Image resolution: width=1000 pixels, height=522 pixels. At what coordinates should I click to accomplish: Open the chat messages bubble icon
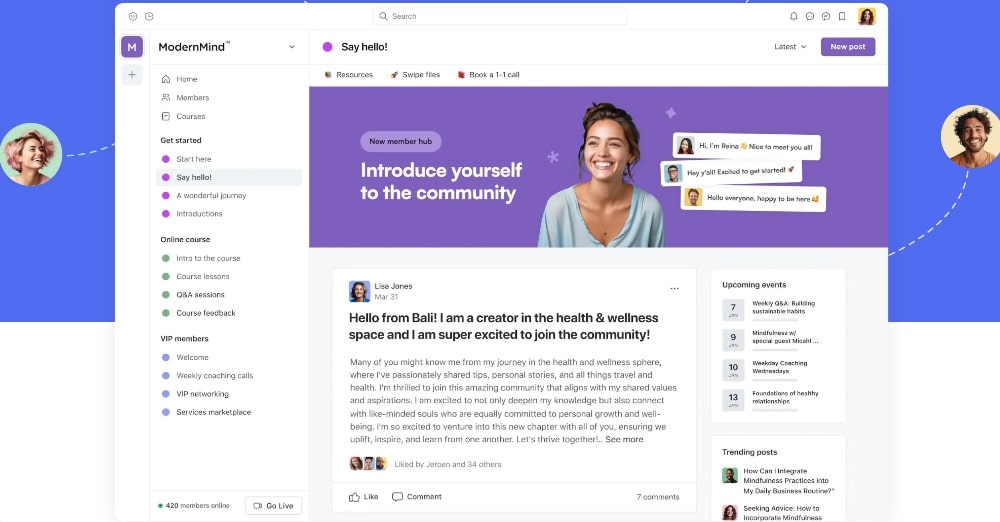[x=810, y=17]
